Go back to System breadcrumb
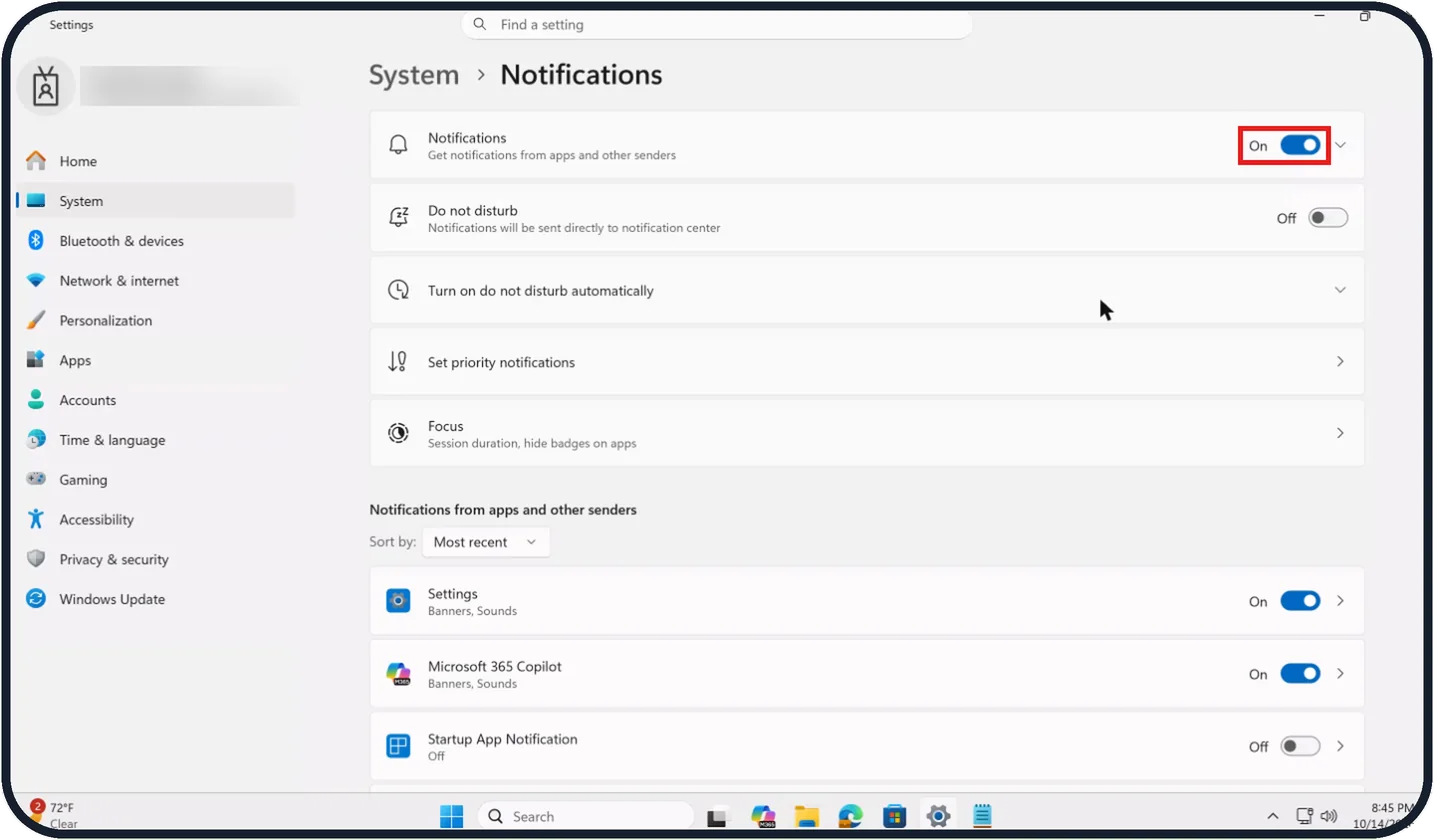The width and height of the screenshot is (1434, 840). click(x=414, y=75)
